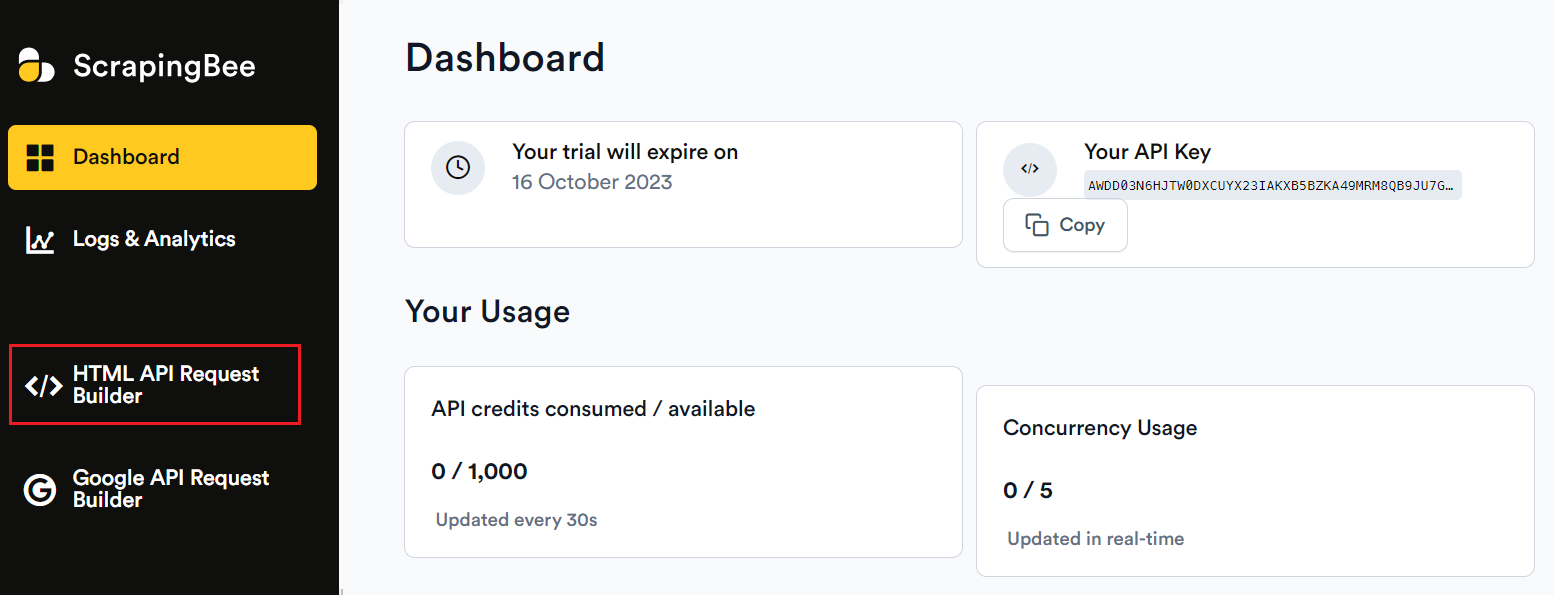
Task: Select the truncated API key text field
Action: tap(1271, 185)
